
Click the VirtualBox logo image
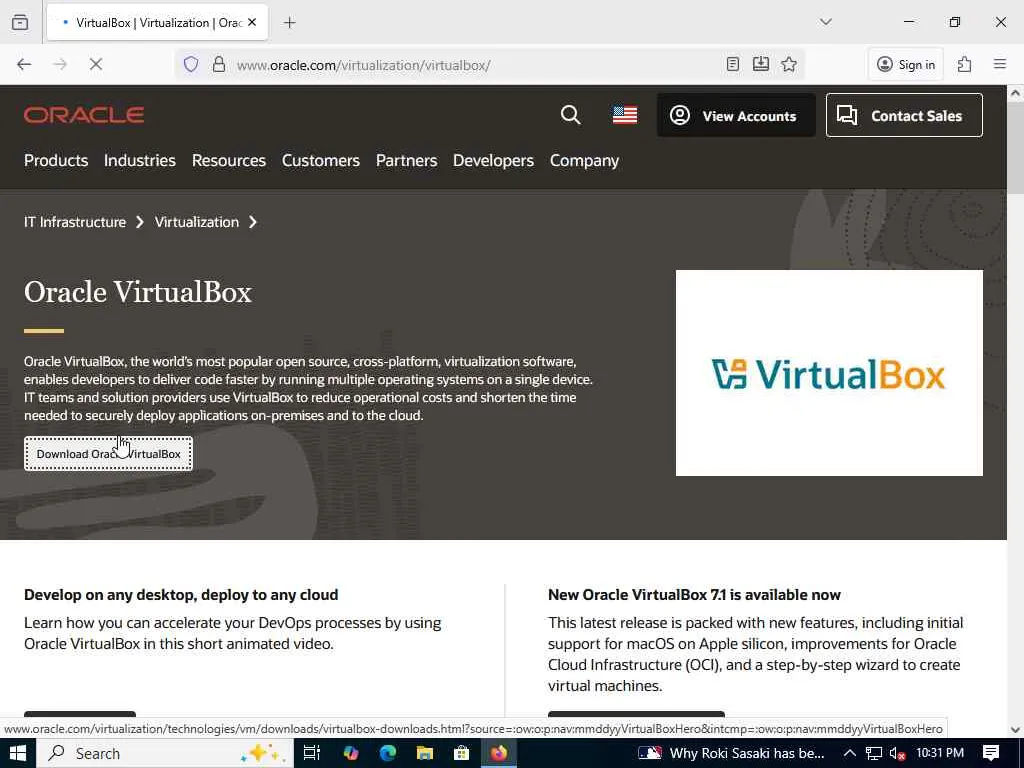[829, 373]
